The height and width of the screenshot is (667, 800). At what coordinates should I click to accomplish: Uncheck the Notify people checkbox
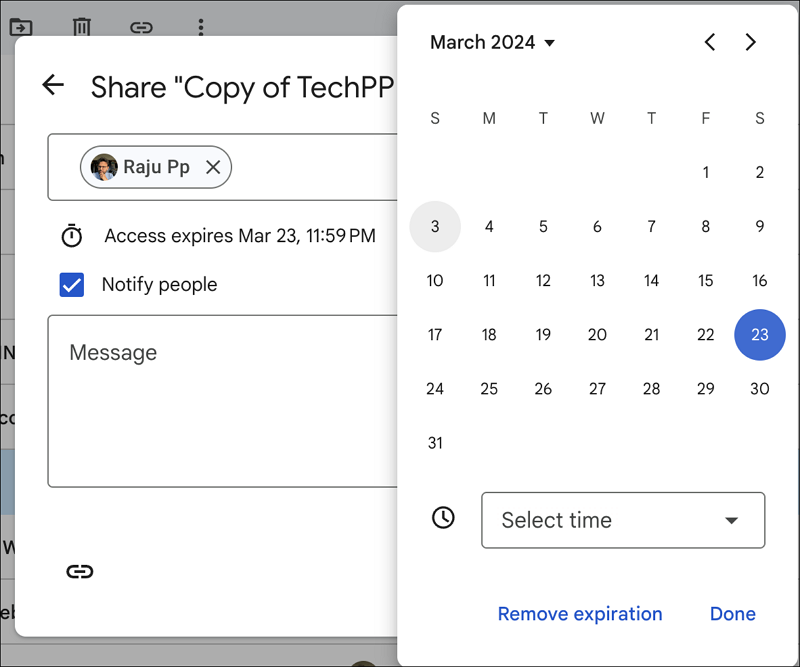pyautogui.click(x=71, y=285)
